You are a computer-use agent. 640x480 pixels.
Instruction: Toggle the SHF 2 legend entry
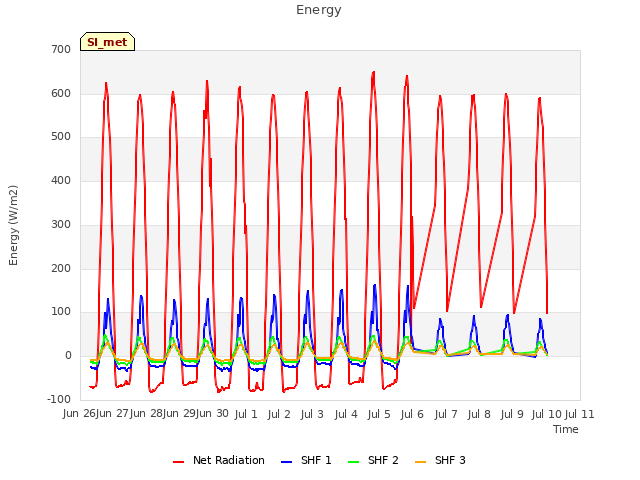click(373, 460)
